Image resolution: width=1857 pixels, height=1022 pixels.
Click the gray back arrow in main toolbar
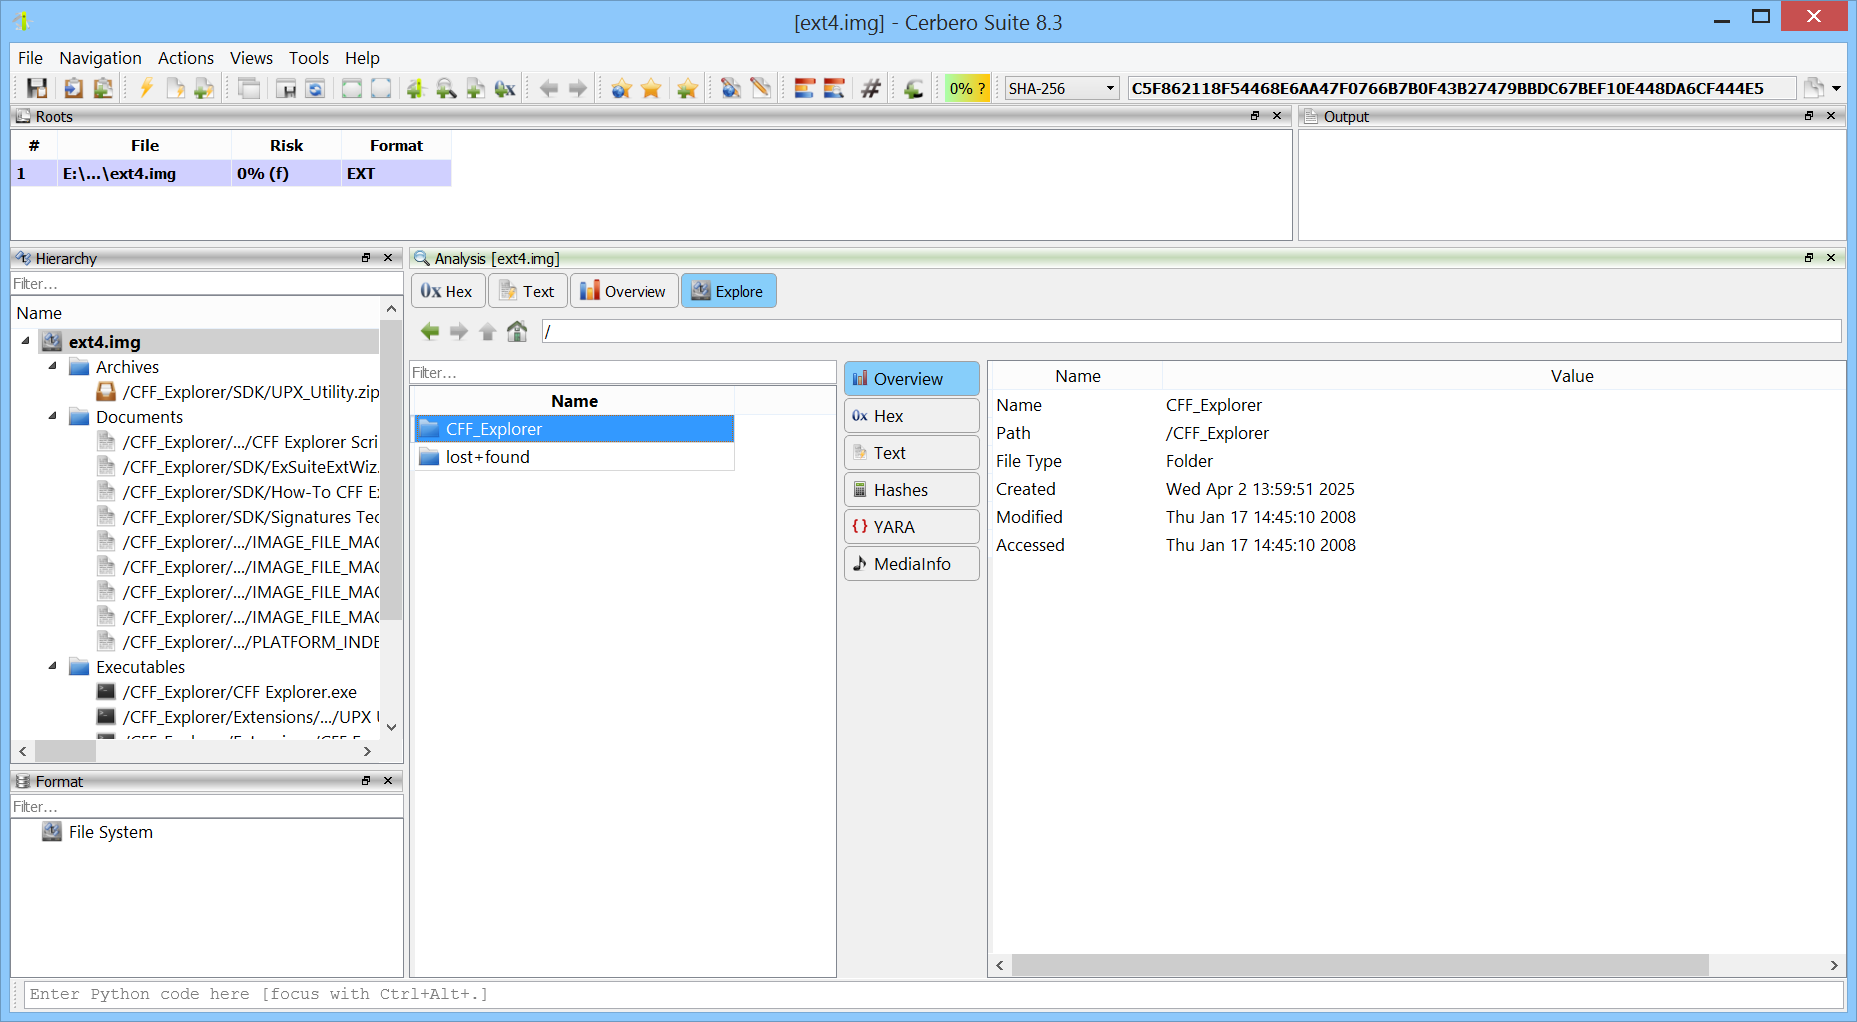[x=549, y=88]
